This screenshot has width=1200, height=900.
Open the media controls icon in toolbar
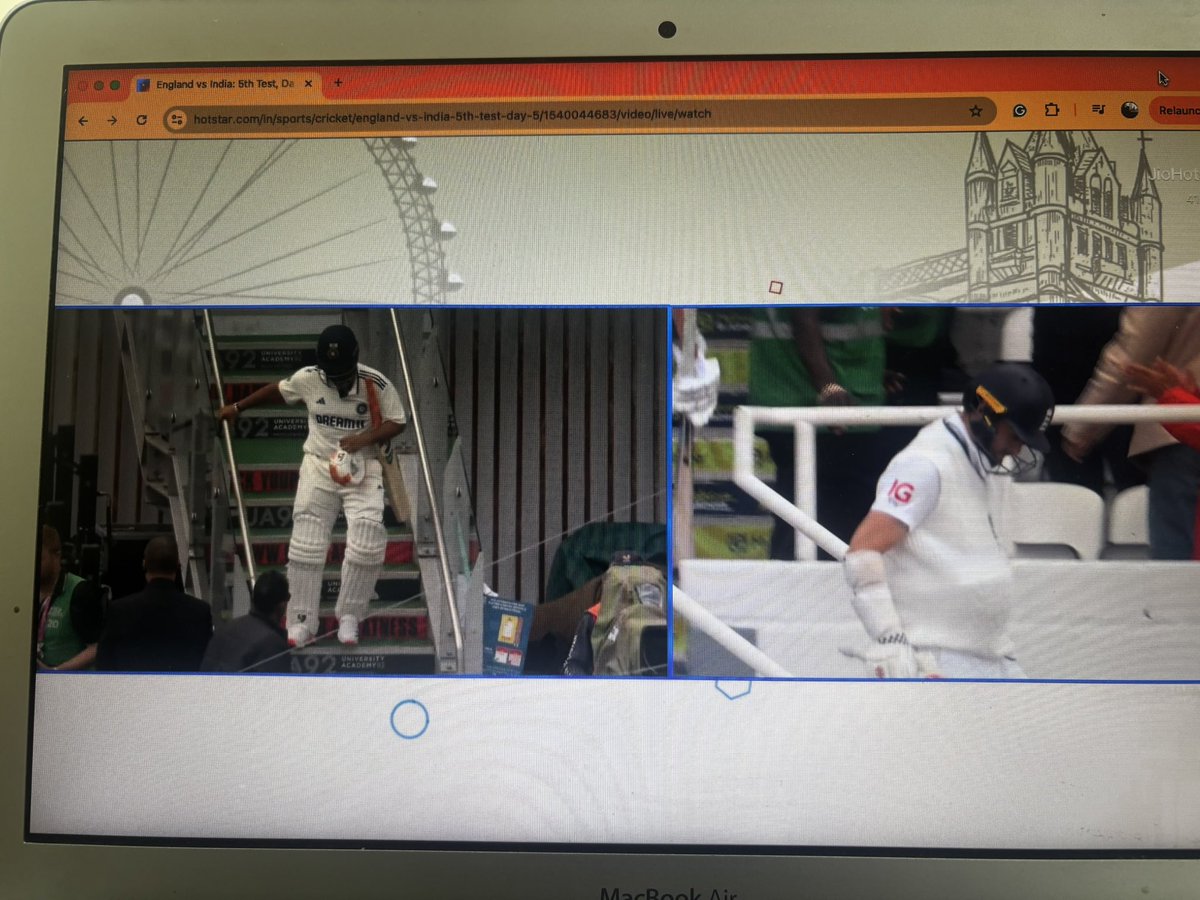[1098, 110]
